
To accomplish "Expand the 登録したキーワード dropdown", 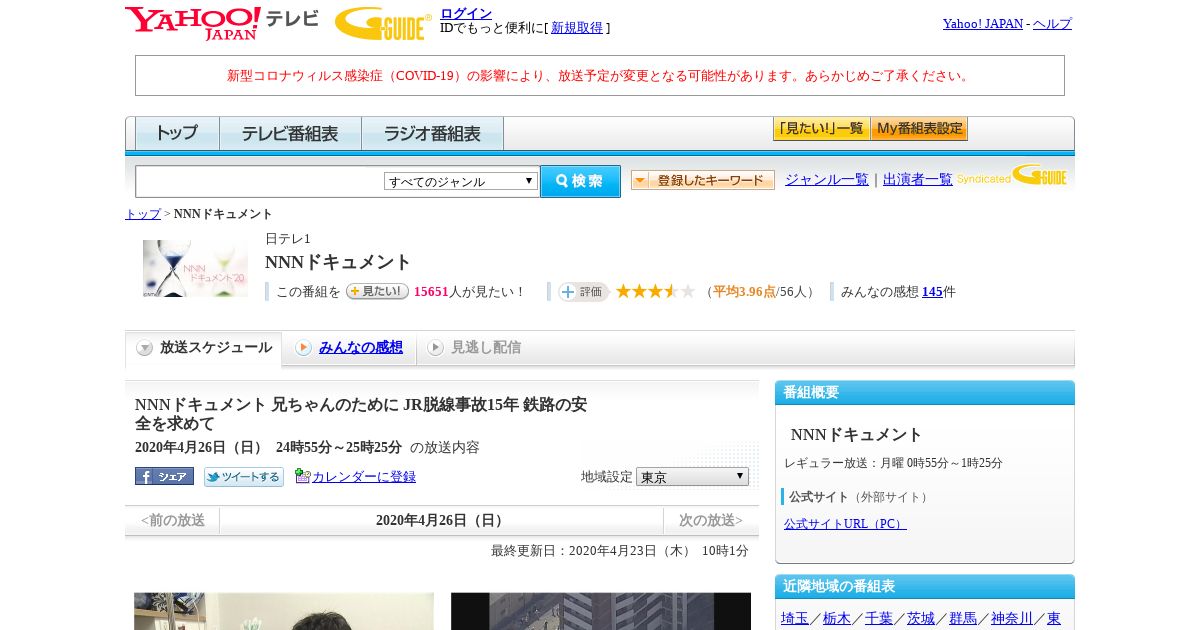I will pos(703,180).
